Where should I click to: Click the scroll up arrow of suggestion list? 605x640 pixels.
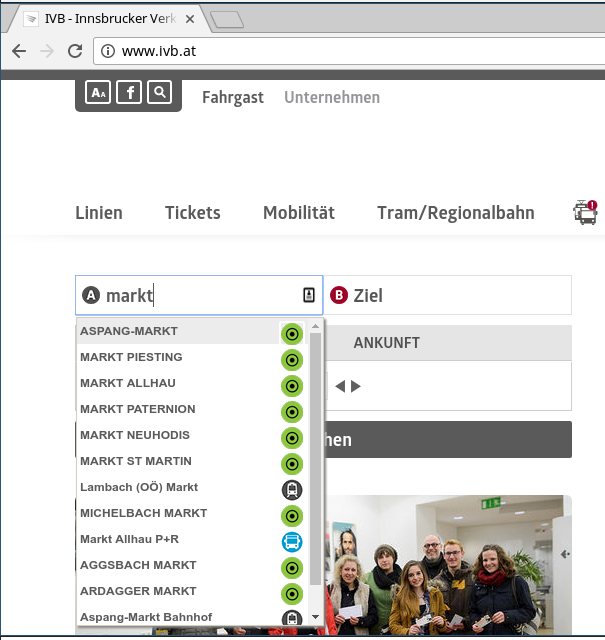pyautogui.click(x=315, y=326)
